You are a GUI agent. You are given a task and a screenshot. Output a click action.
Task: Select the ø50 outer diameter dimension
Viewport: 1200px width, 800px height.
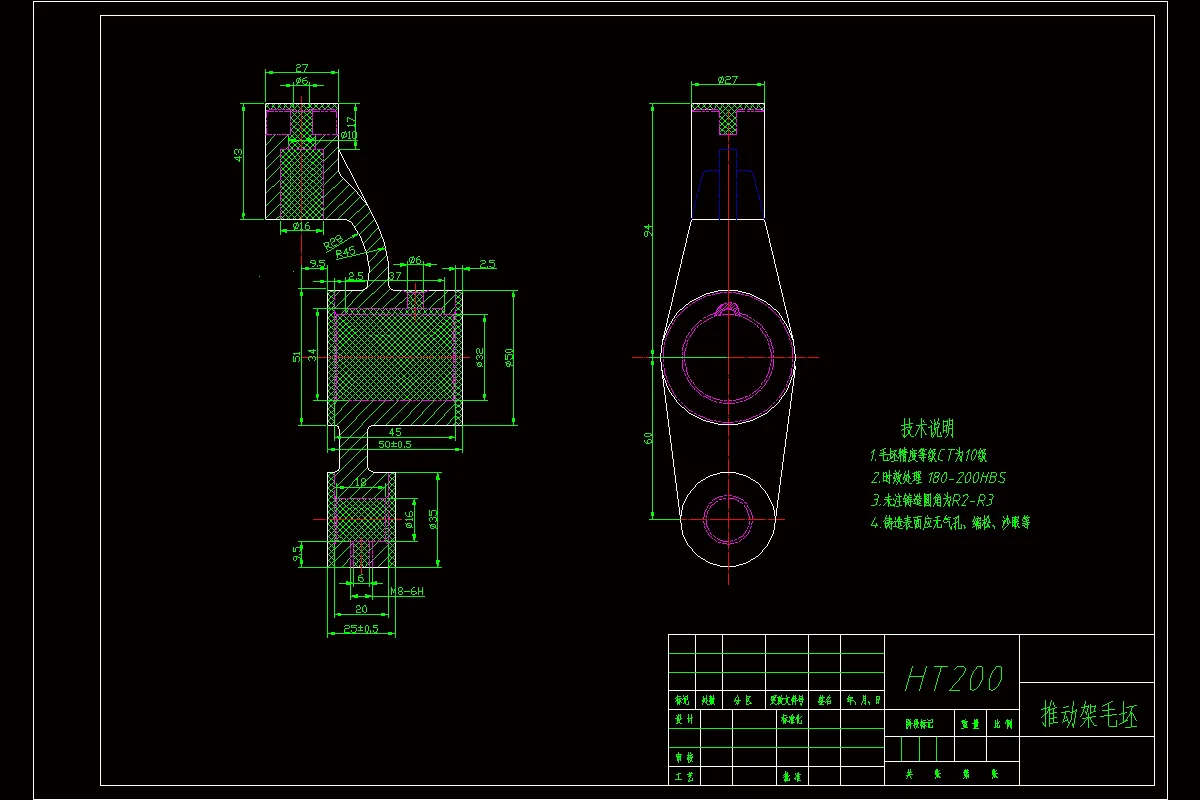tap(508, 357)
